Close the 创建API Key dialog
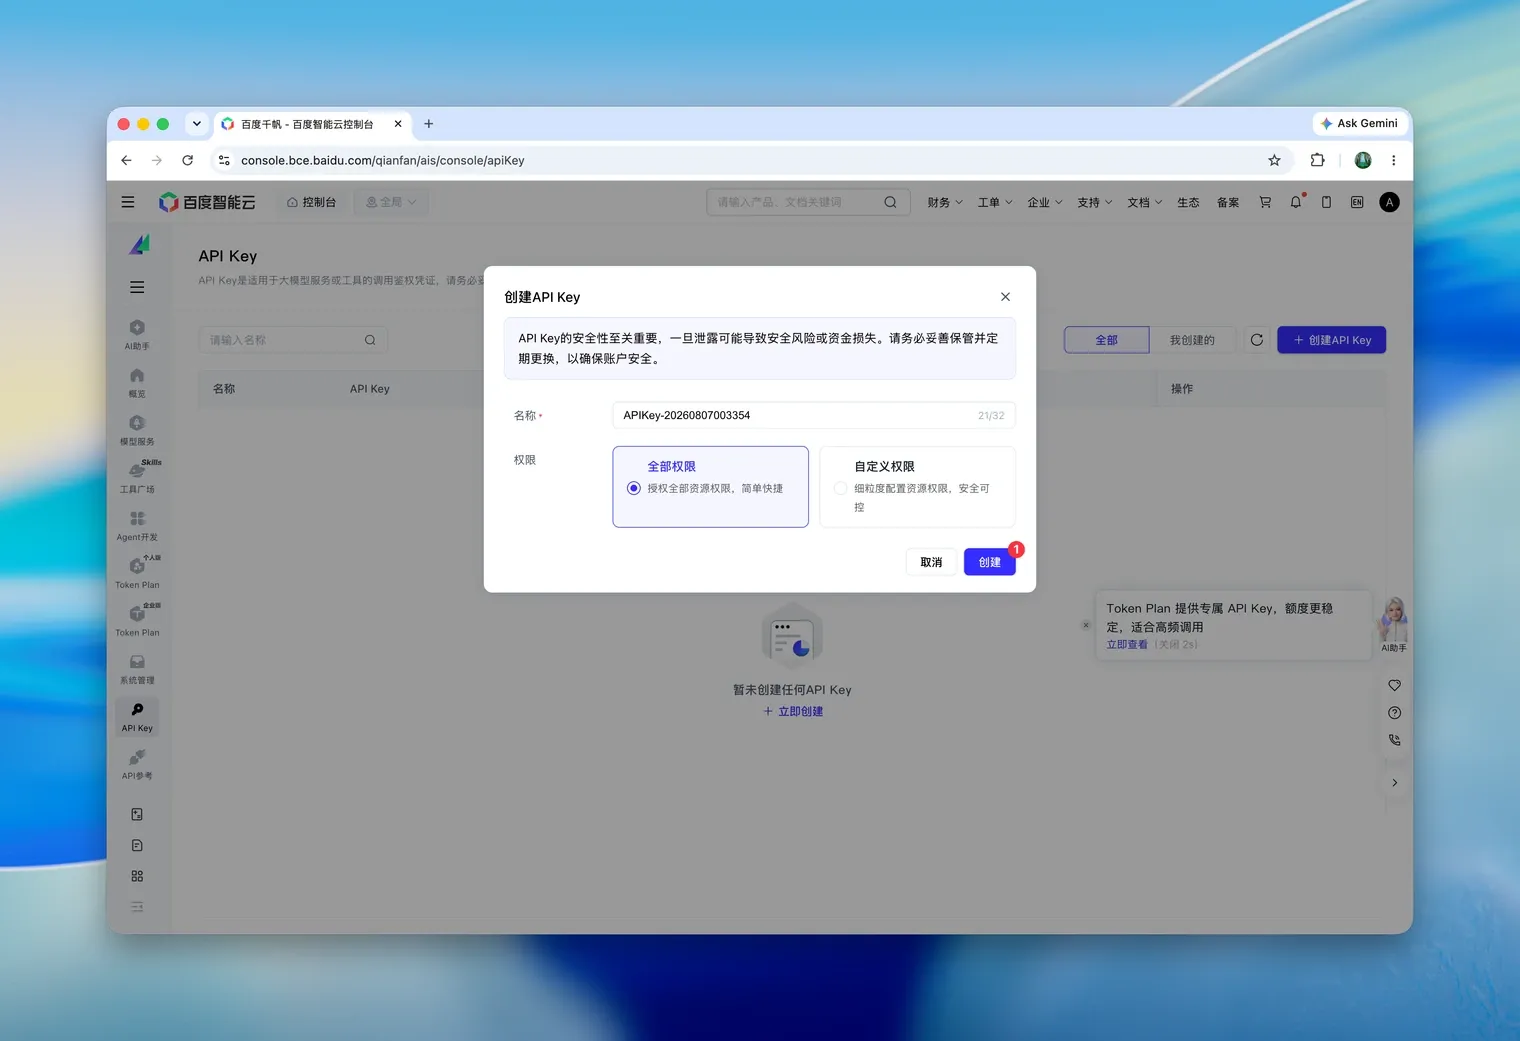 [x=1005, y=297]
